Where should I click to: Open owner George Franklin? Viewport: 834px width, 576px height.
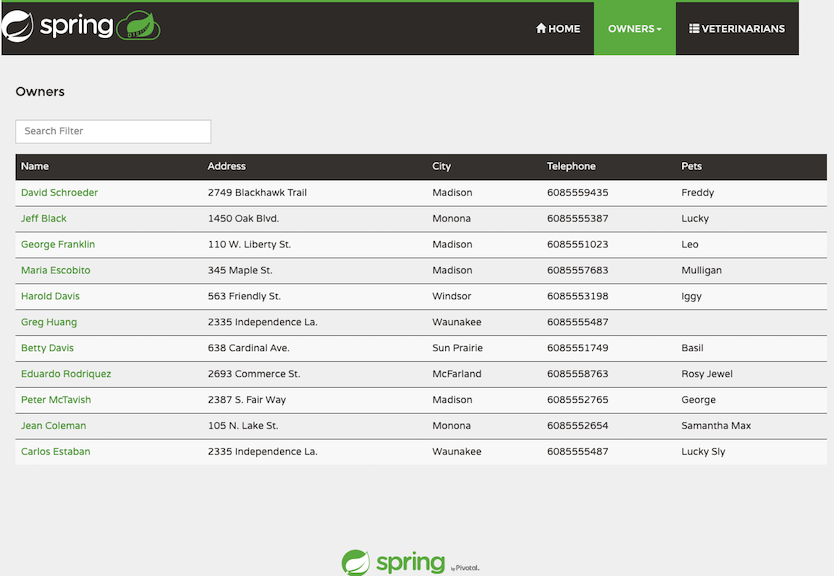(58, 245)
